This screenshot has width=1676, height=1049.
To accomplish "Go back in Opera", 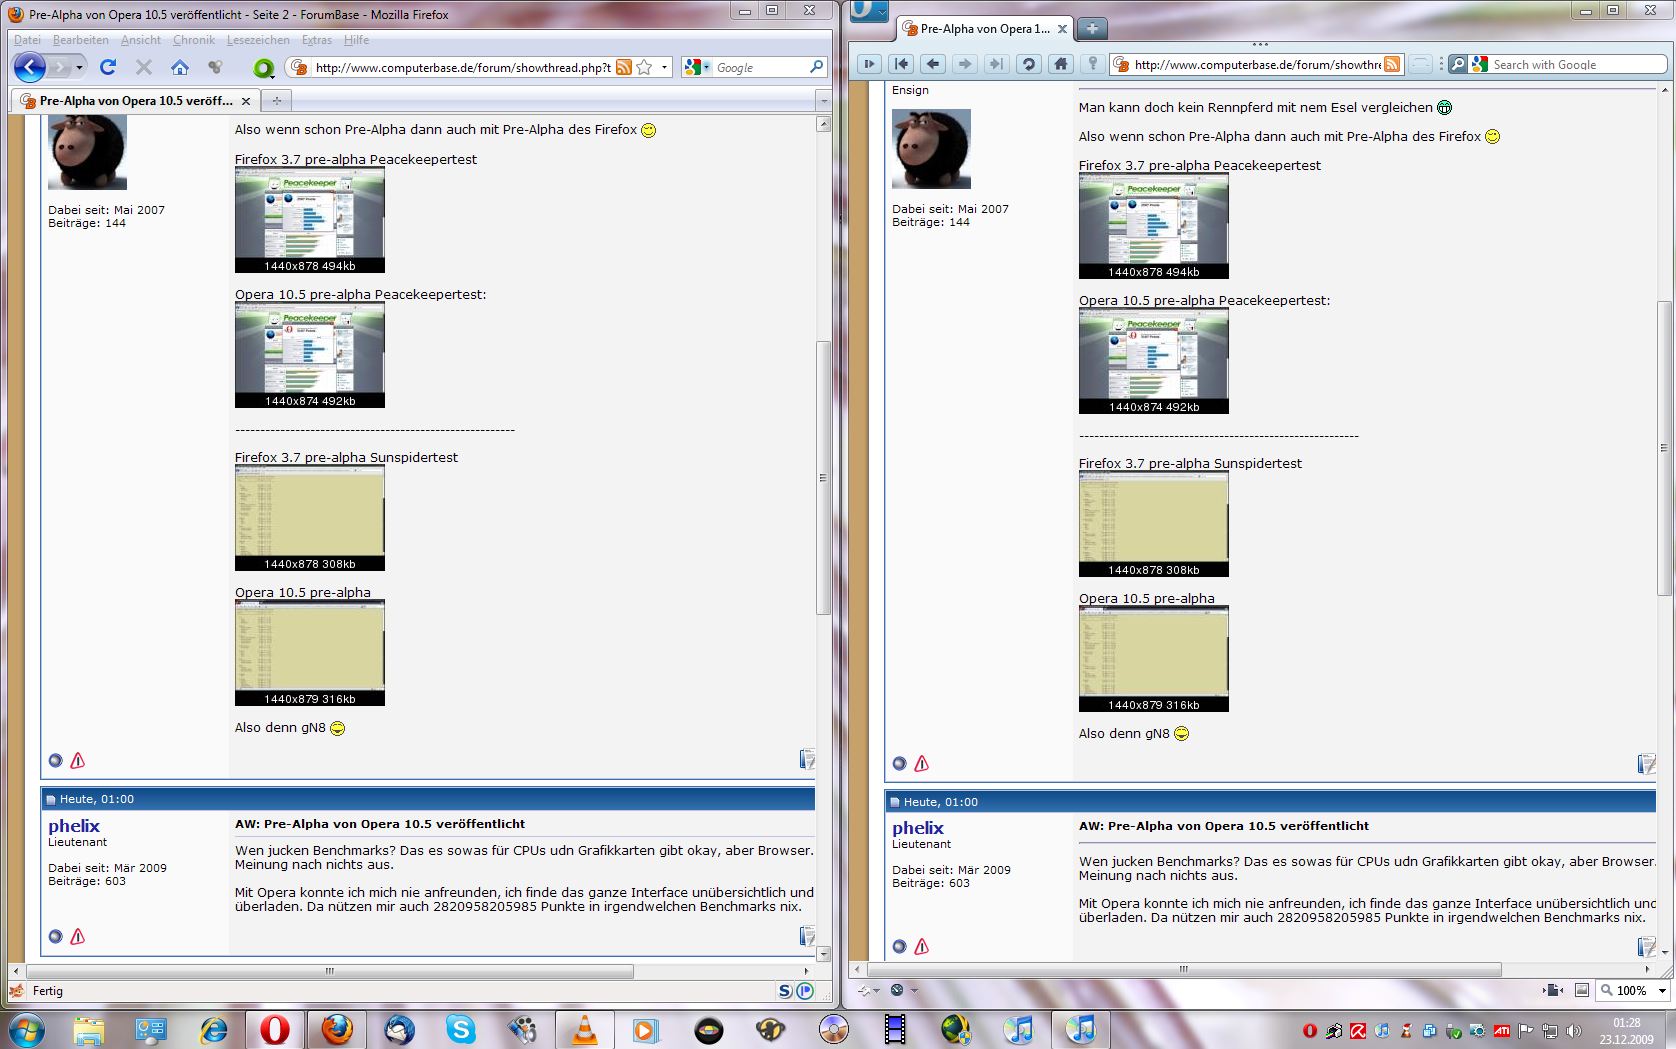I will pyautogui.click(x=933, y=64).
